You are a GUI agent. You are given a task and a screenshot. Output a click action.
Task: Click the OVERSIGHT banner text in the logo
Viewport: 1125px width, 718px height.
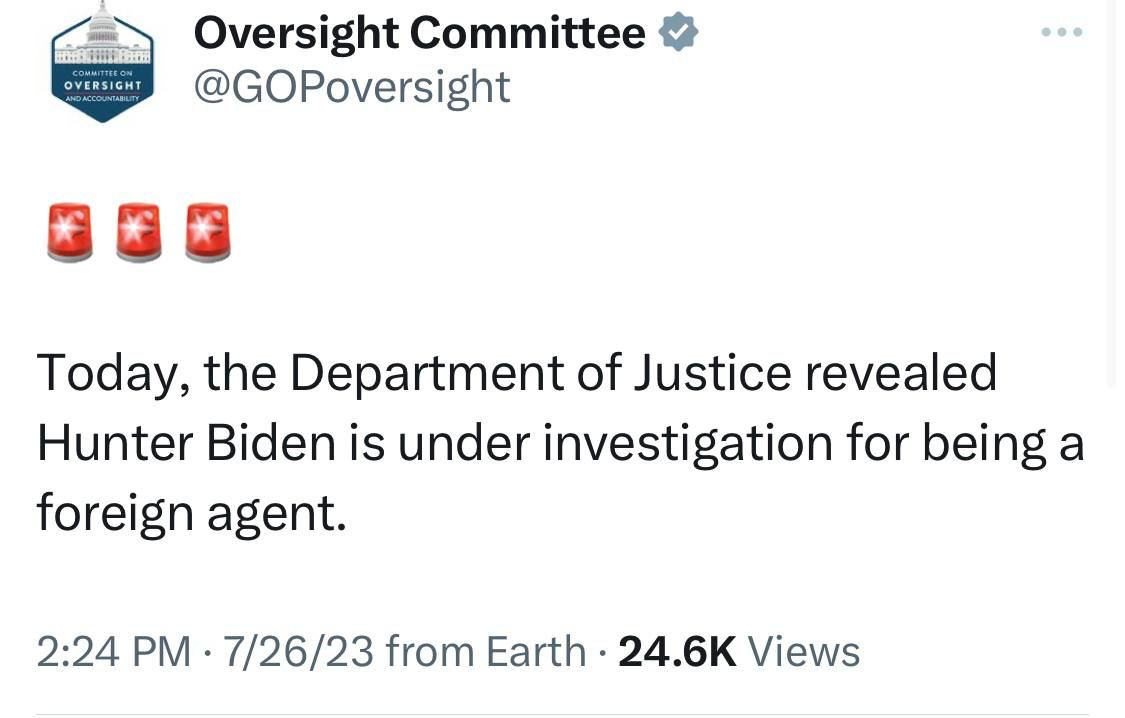103,85
